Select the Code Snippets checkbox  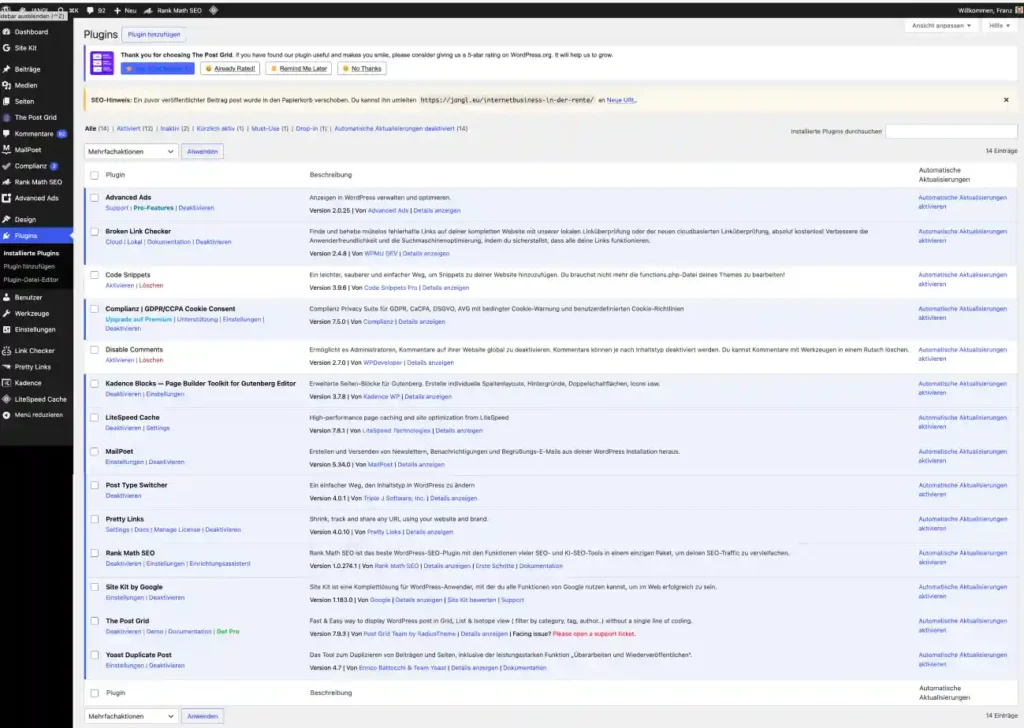click(95, 275)
